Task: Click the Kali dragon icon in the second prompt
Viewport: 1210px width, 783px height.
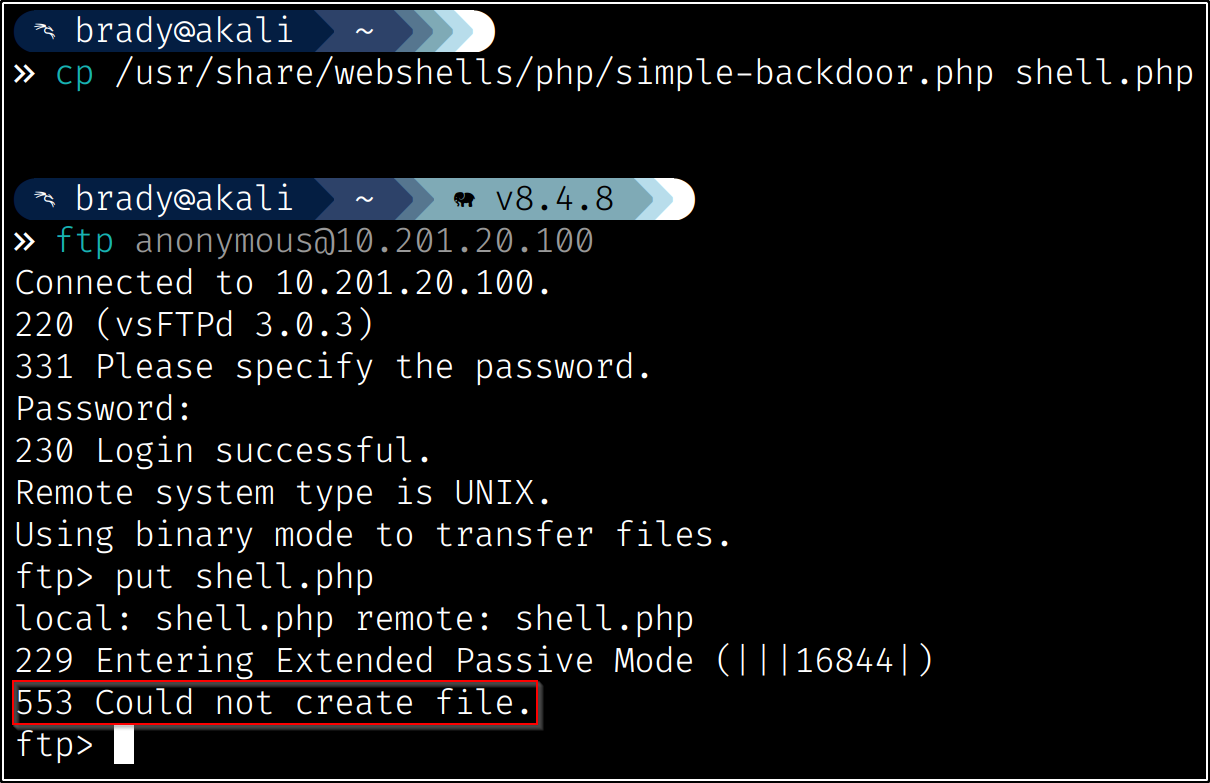Action: point(44,199)
